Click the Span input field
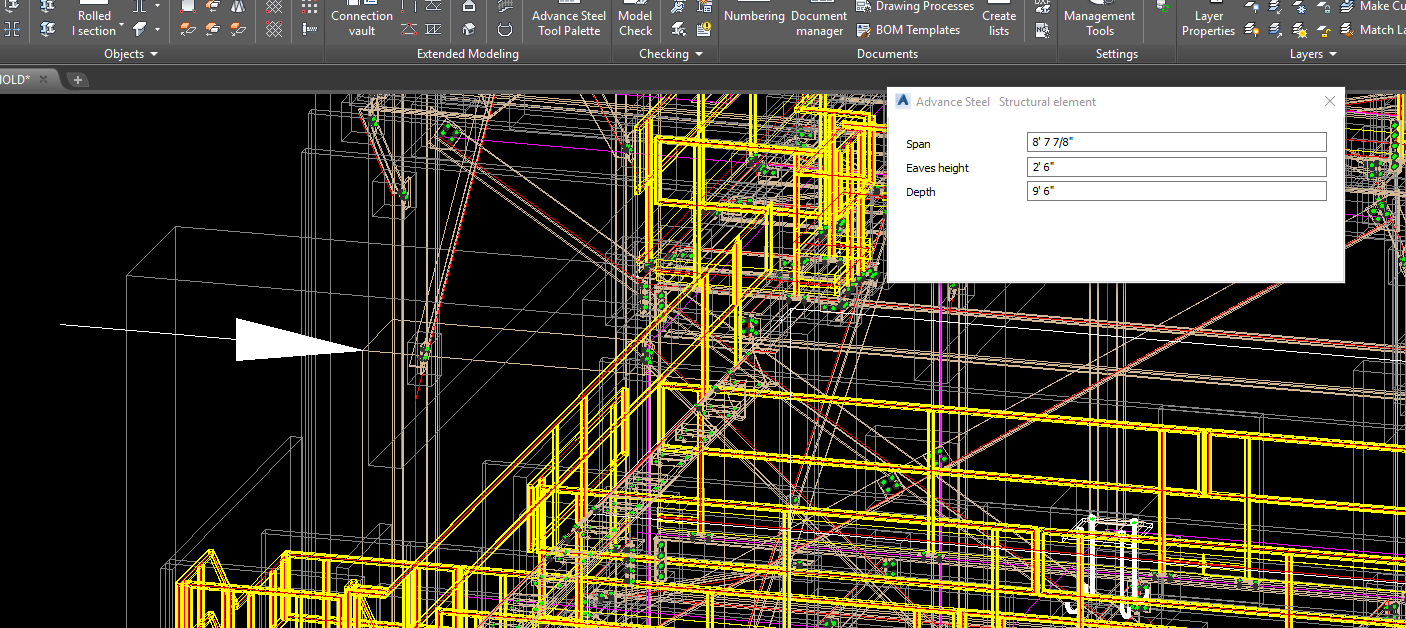The height and width of the screenshot is (628, 1406). coord(1176,143)
